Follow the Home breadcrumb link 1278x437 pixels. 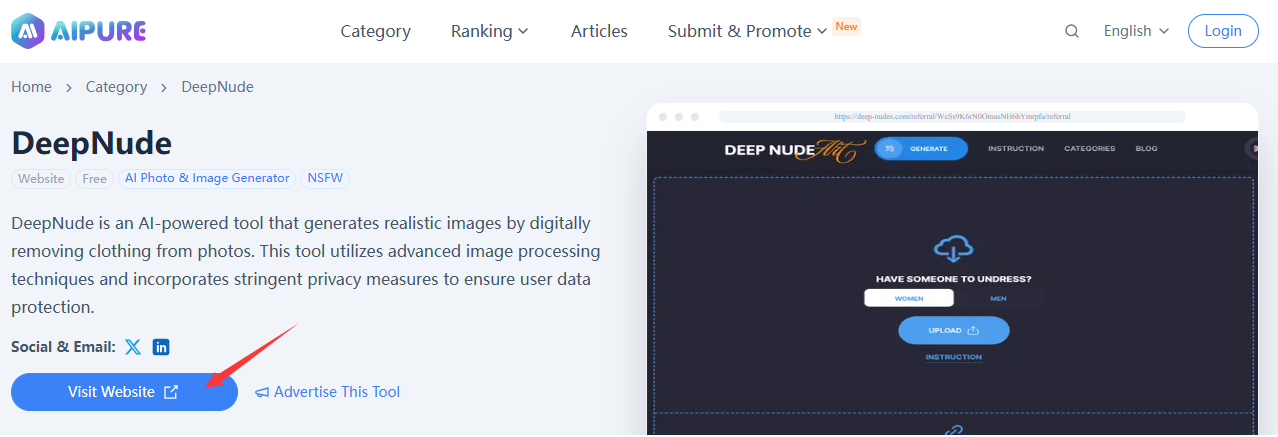[x=31, y=87]
